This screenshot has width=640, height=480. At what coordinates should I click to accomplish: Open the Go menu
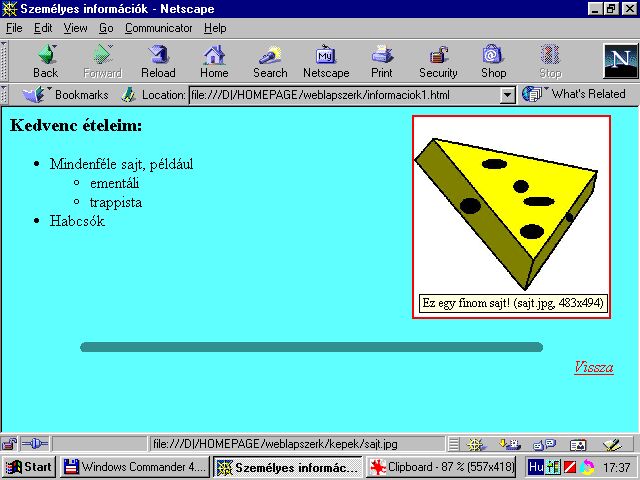[x=106, y=28]
